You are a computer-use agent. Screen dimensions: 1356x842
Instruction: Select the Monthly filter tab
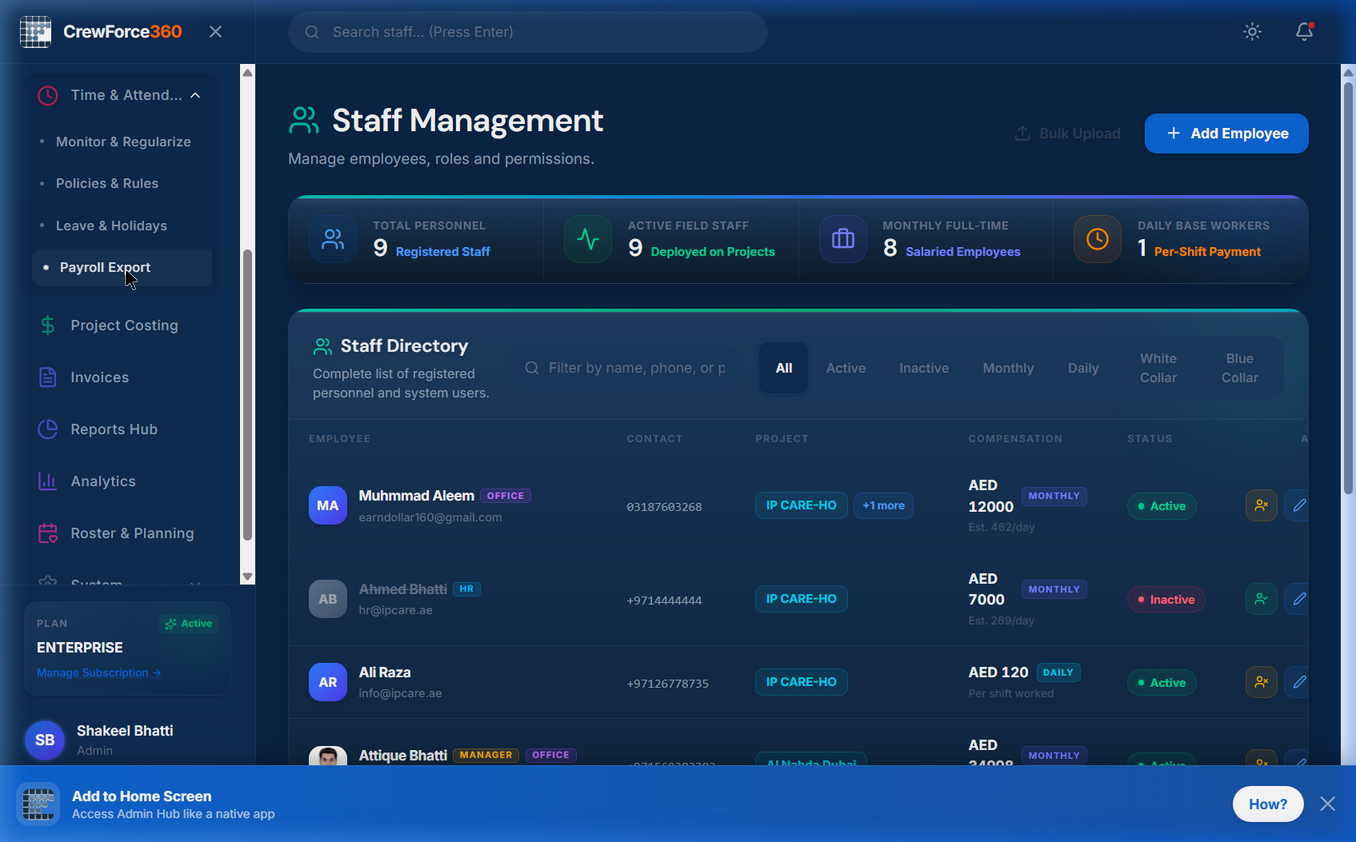(1008, 368)
